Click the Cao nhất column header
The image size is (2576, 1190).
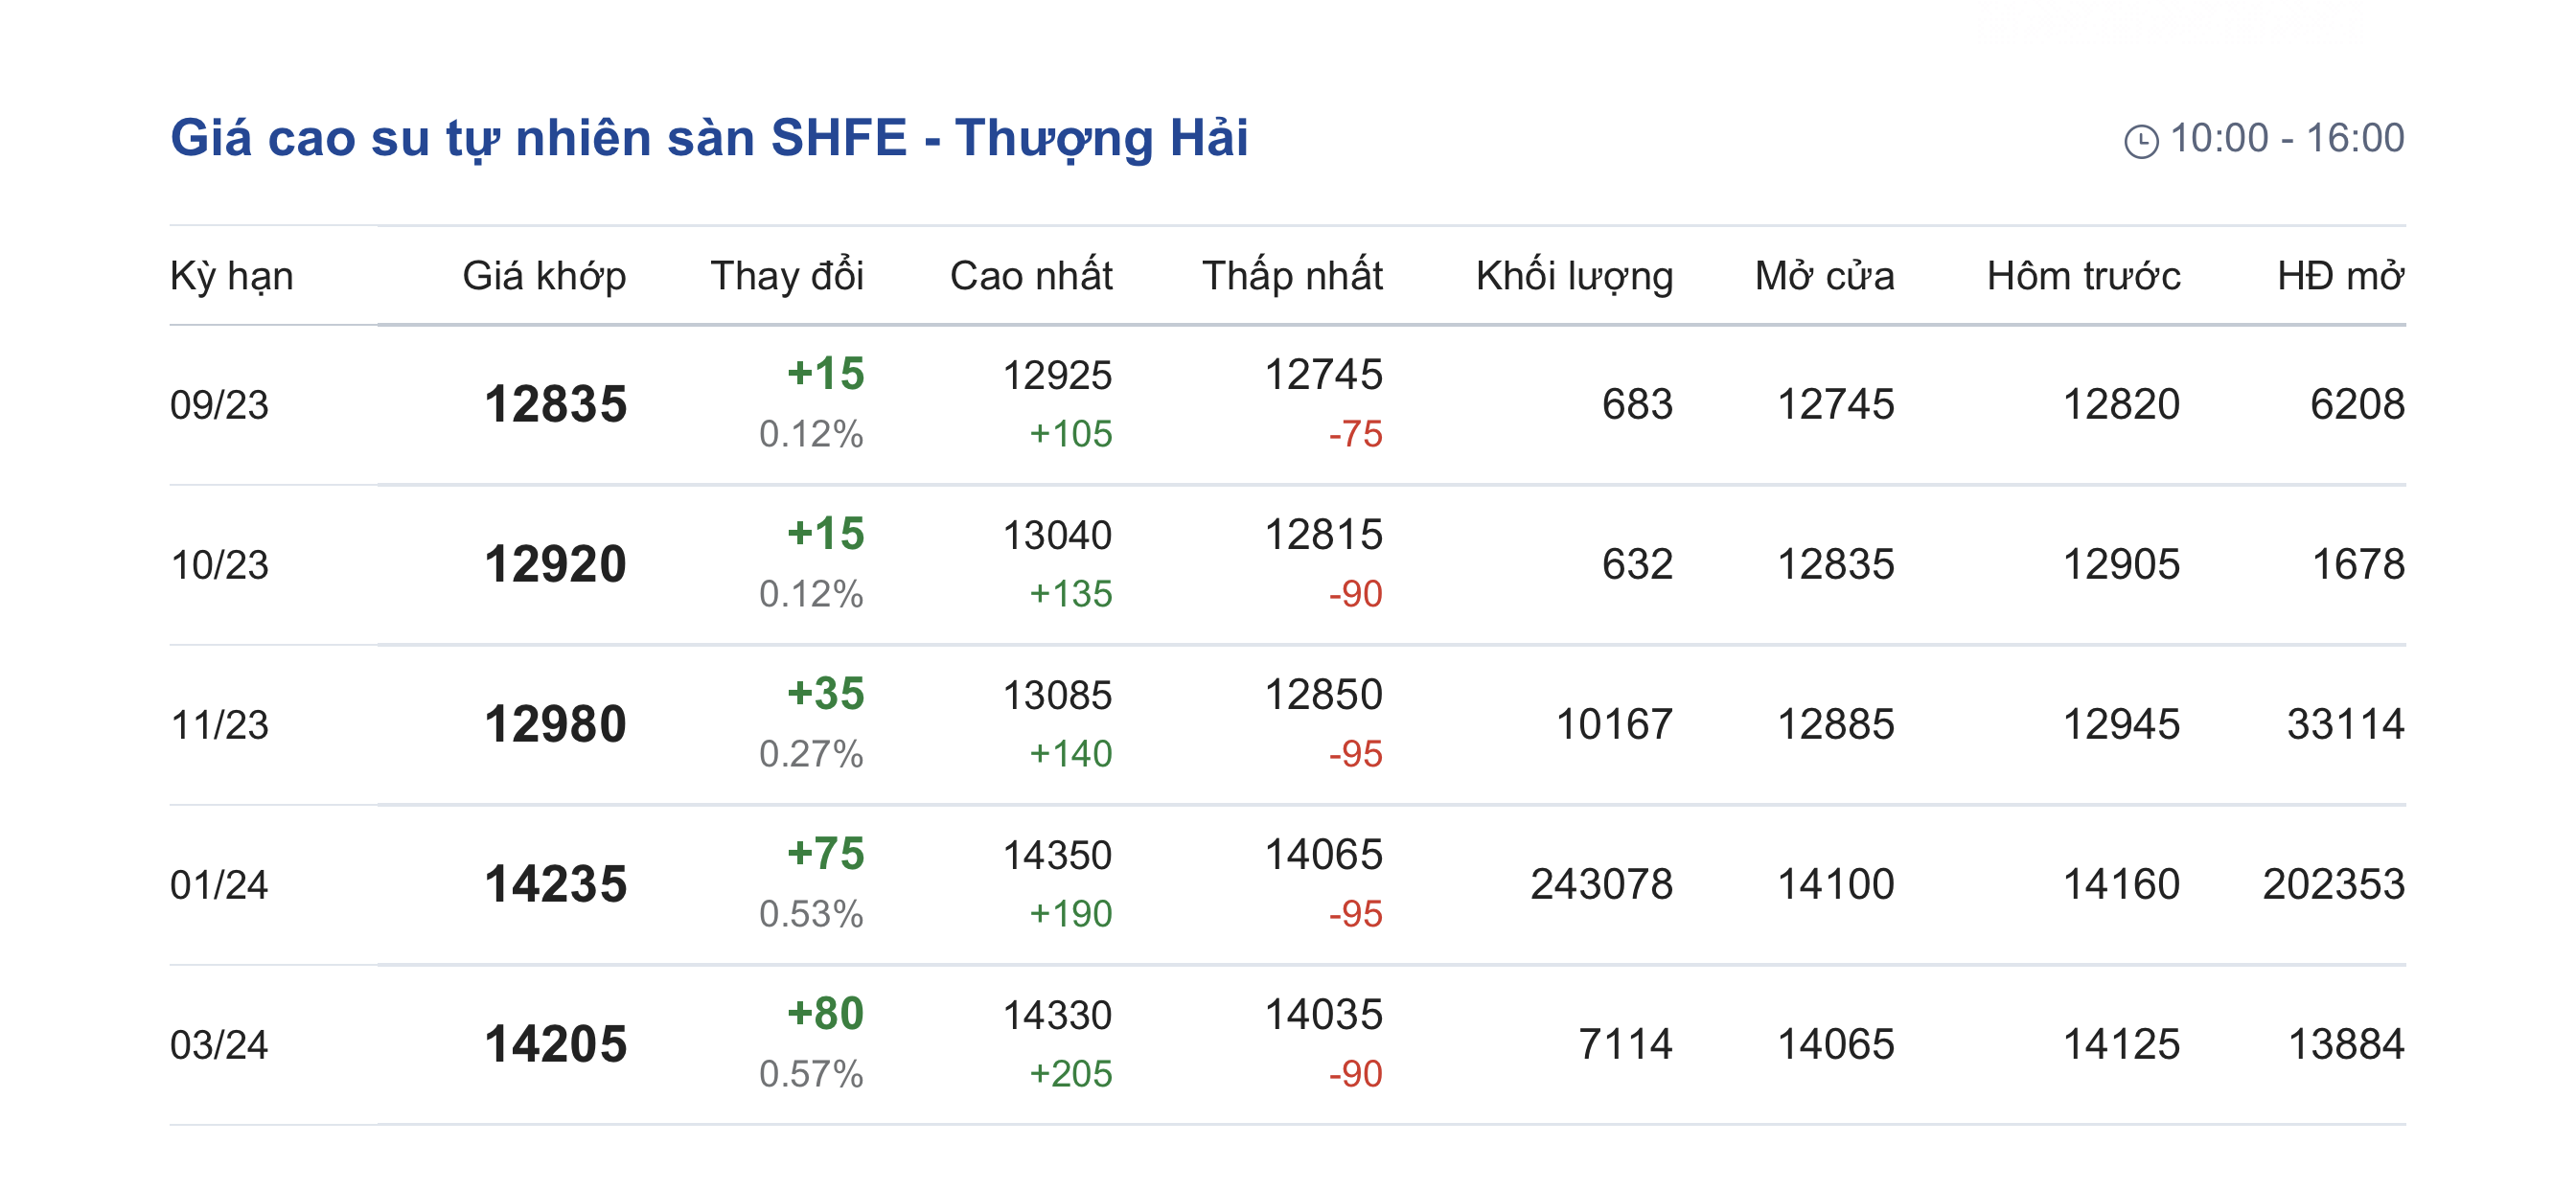1031,276
